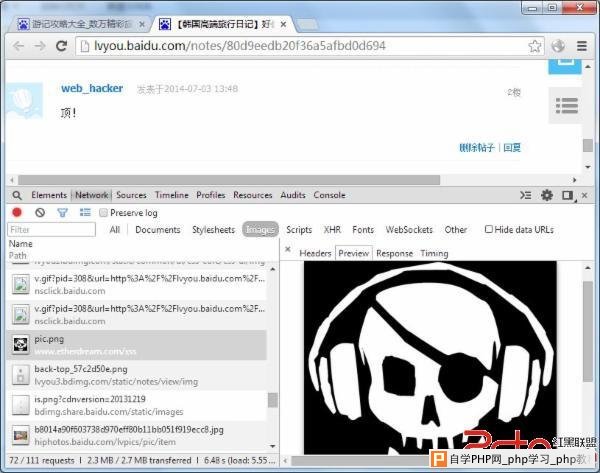Select the b8014a90f603738d970eff80b11bb051f919ecc8.jpg request
600x473 pixels.
tap(137, 435)
